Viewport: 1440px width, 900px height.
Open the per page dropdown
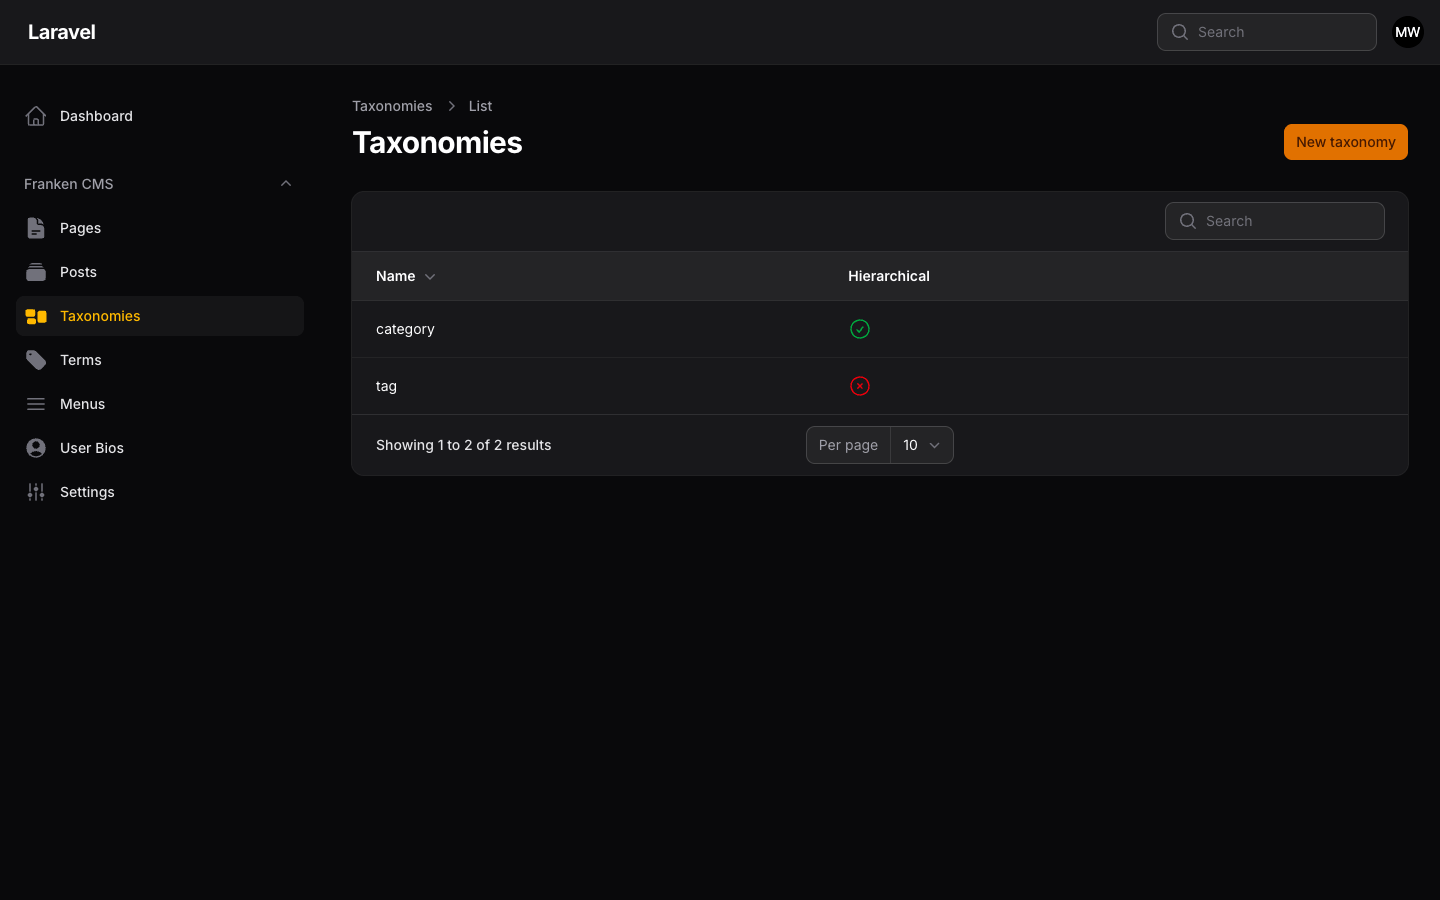tap(921, 445)
